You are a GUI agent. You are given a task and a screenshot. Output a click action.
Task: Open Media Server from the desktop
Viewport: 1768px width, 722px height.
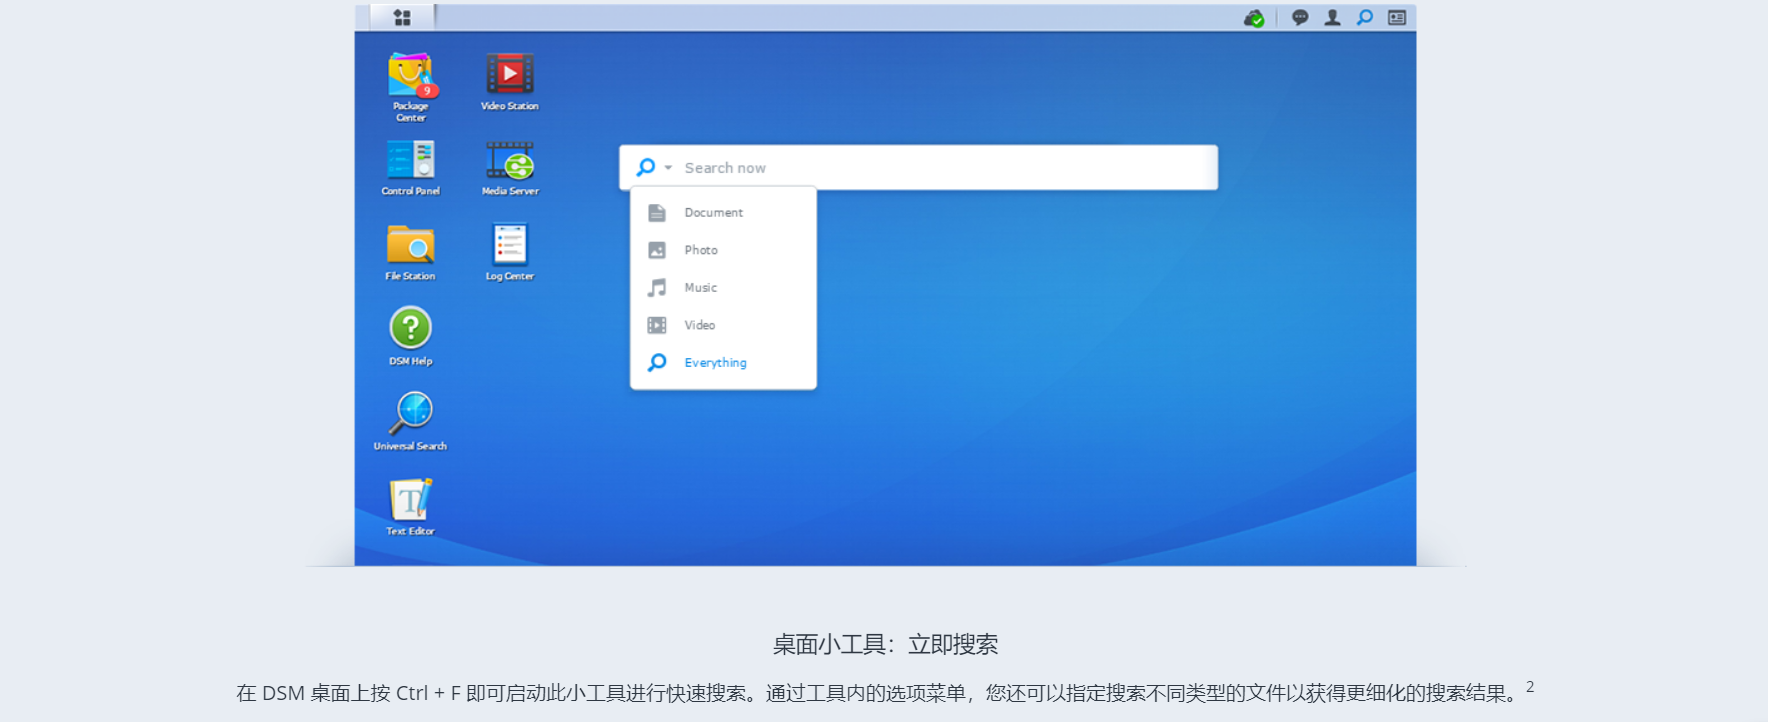click(510, 161)
